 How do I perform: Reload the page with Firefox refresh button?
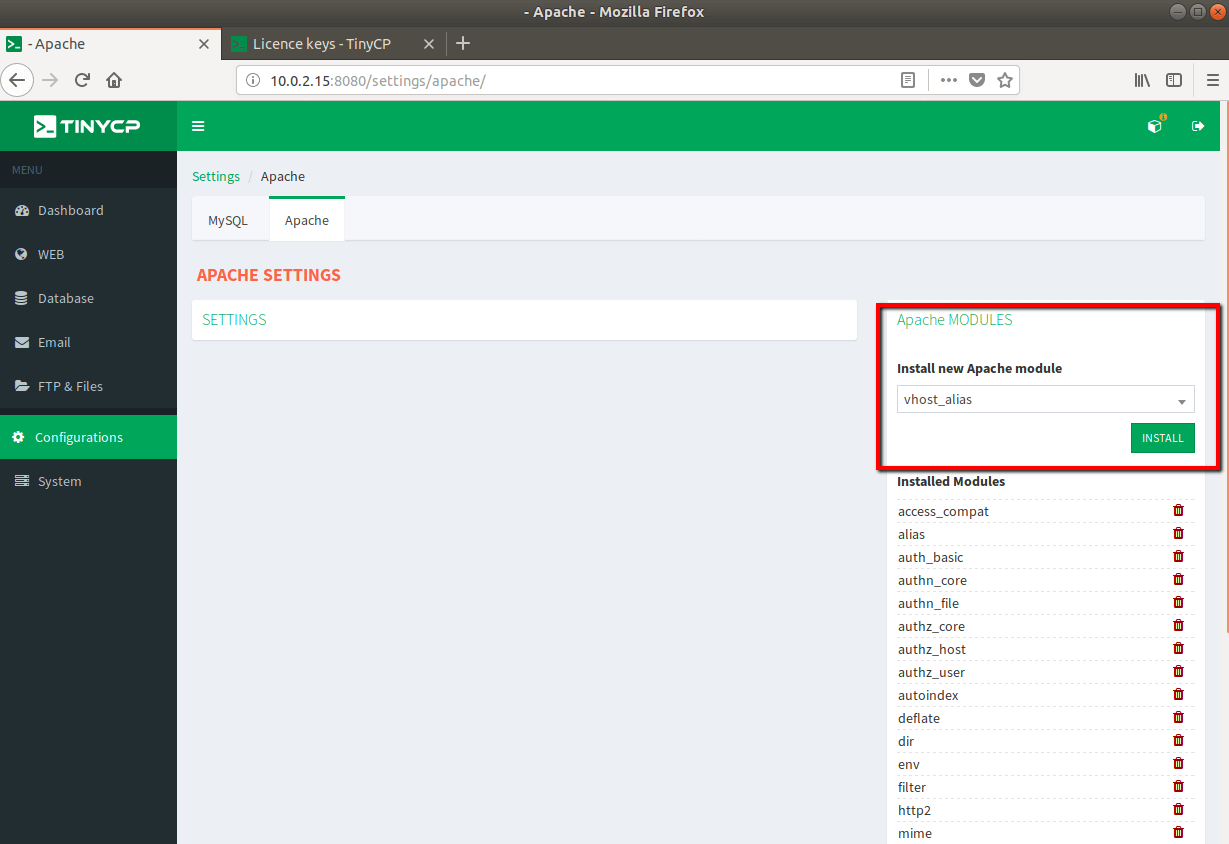pos(83,80)
